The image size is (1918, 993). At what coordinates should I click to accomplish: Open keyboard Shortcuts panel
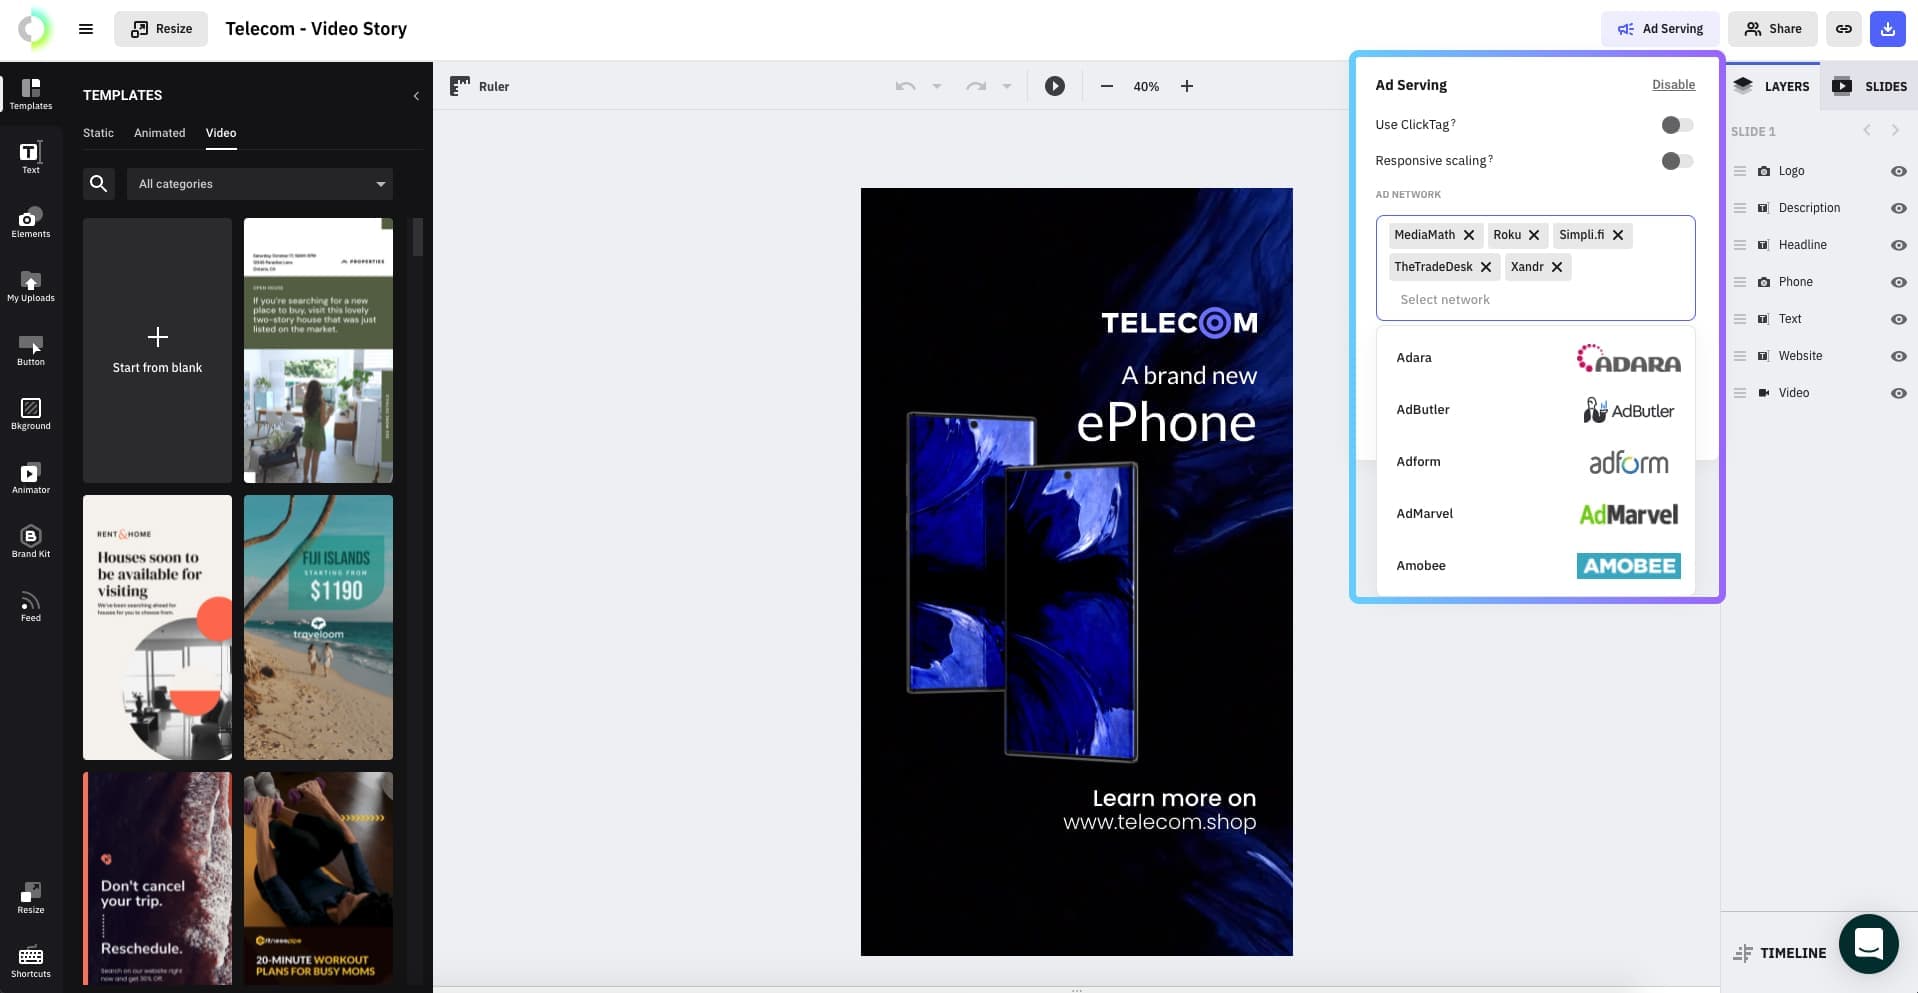tap(31, 961)
